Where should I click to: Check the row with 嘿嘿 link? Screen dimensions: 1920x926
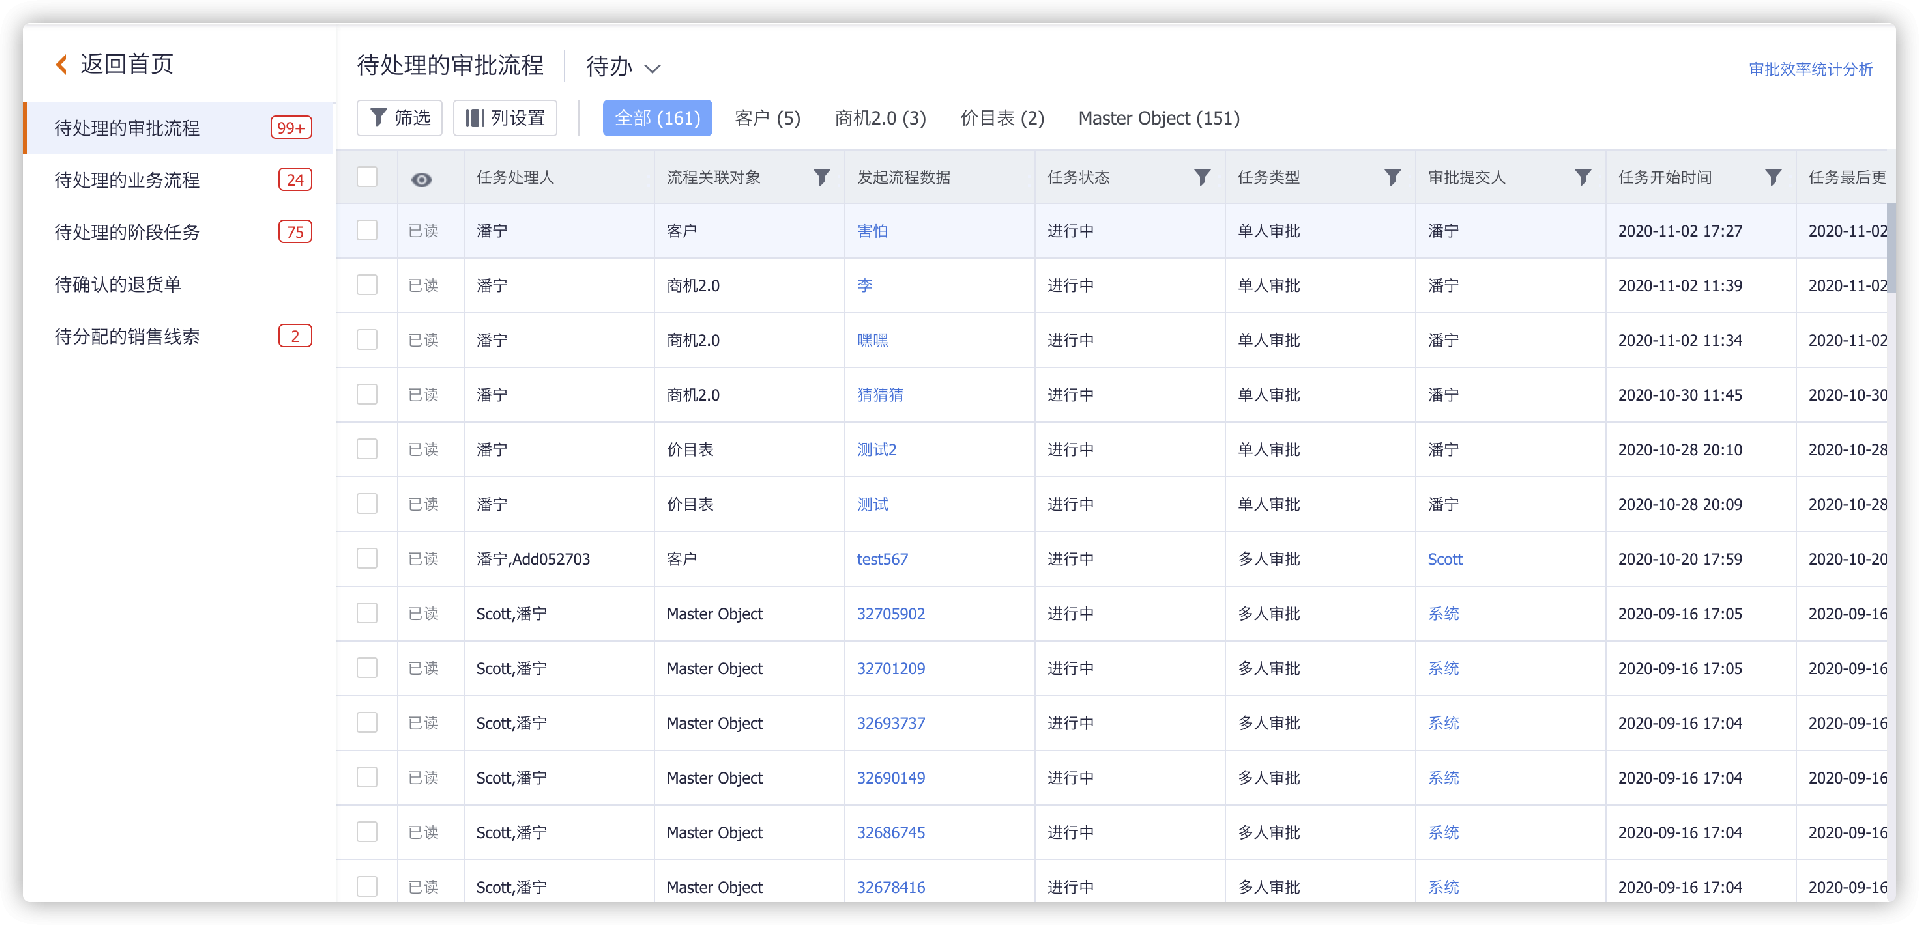point(367,340)
